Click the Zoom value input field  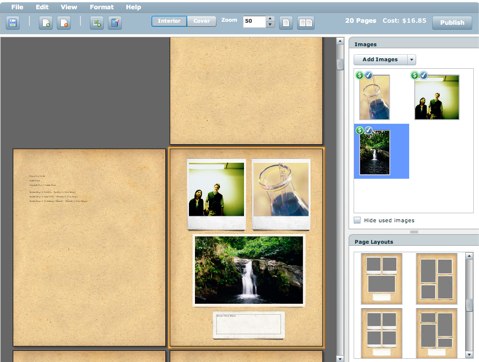click(x=254, y=21)
